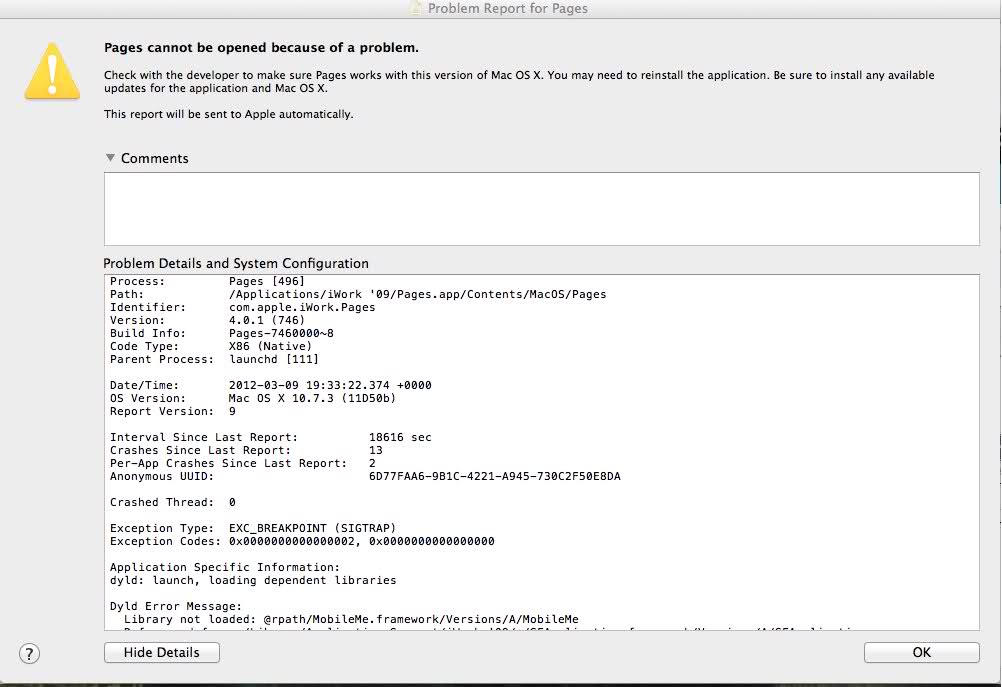Image resolution: width=1002 pixels, height=687 pixels.
Task: Open help with the question mark button
Action: (29, 653)
